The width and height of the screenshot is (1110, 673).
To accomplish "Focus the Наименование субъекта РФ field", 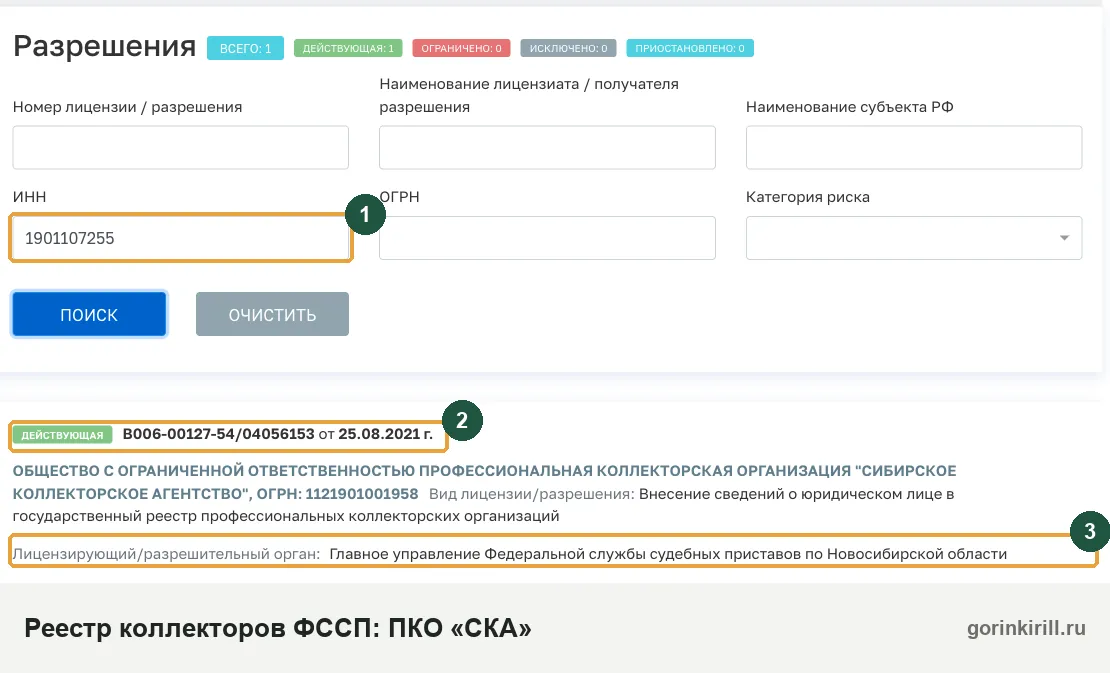I will click(914, 147).
